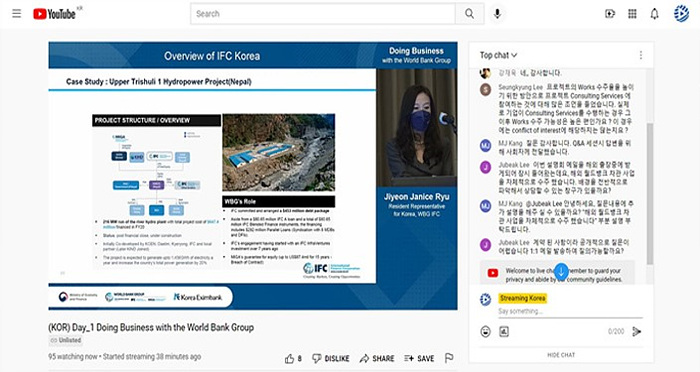700x372 pixels.
Task: Click the DISLIKE button
Action: (x=330, y=358)
